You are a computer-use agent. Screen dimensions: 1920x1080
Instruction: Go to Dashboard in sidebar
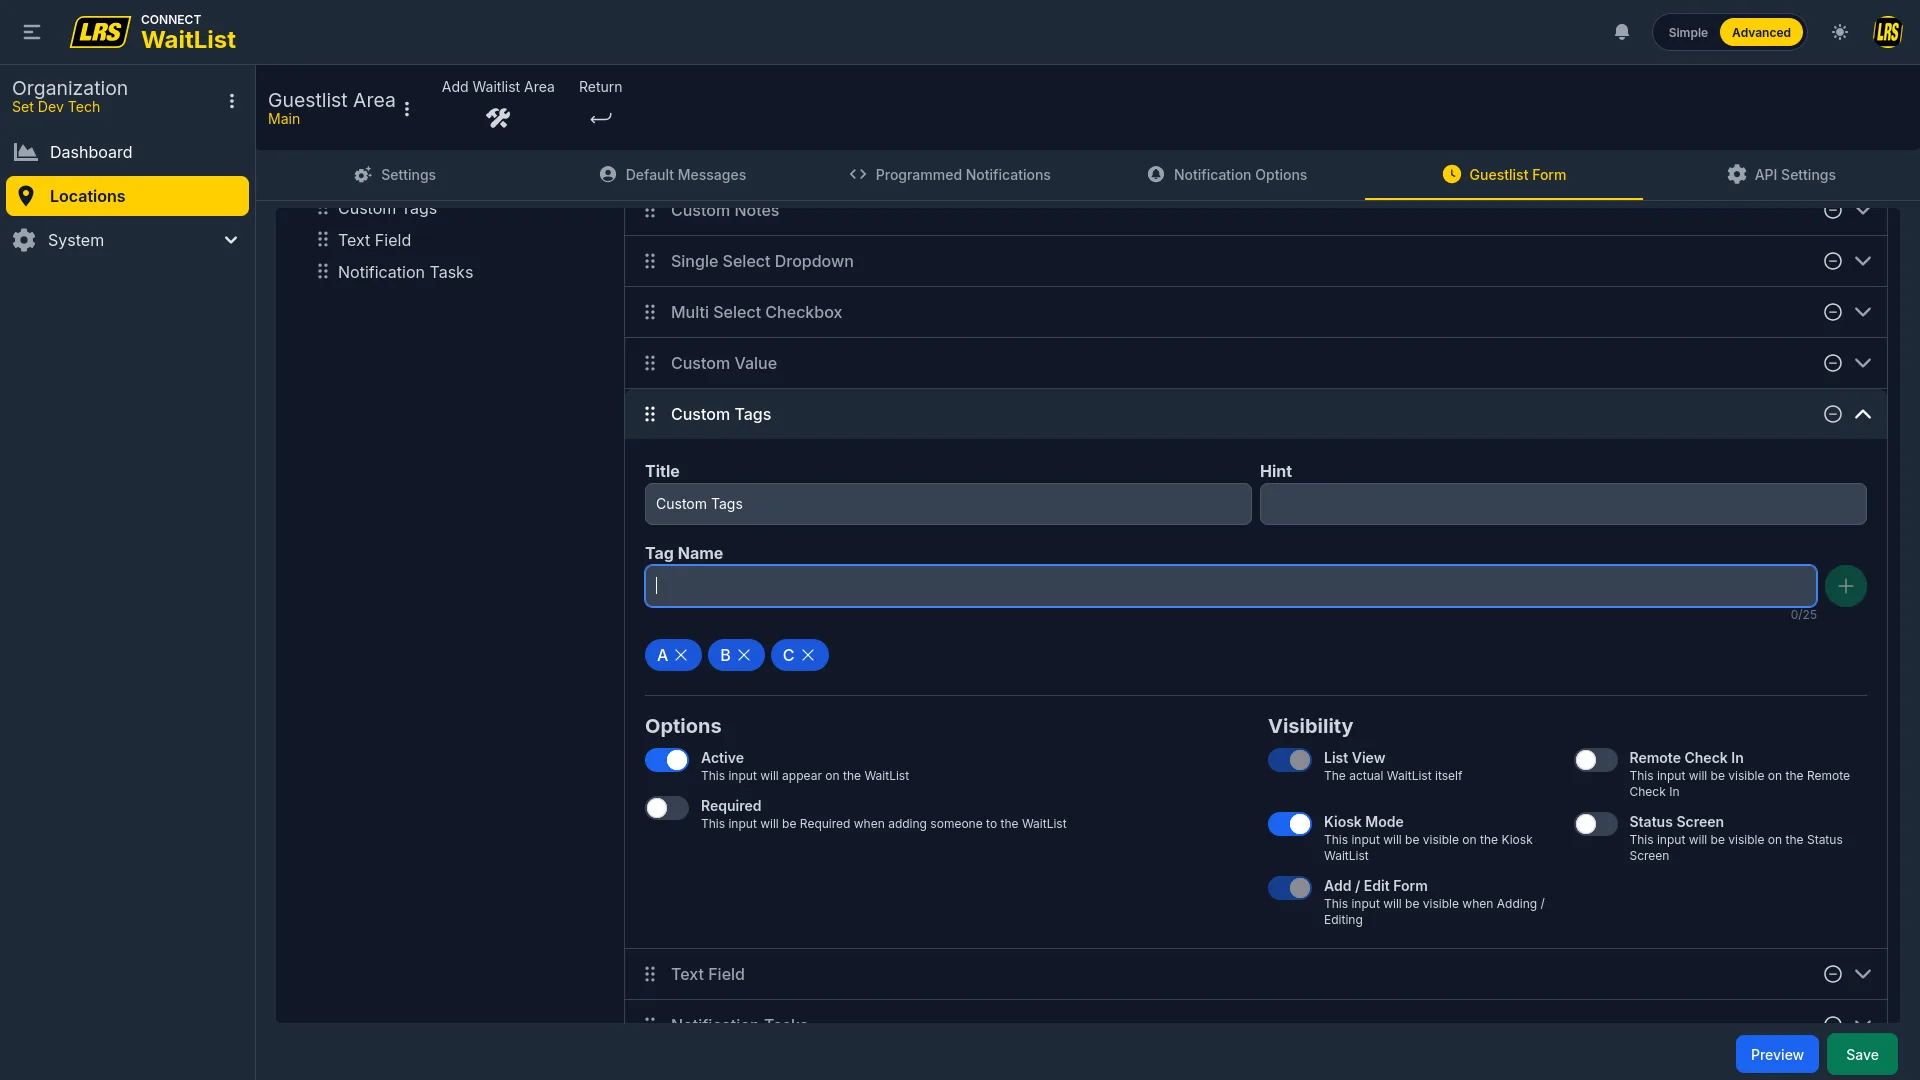tap(127, 152)
